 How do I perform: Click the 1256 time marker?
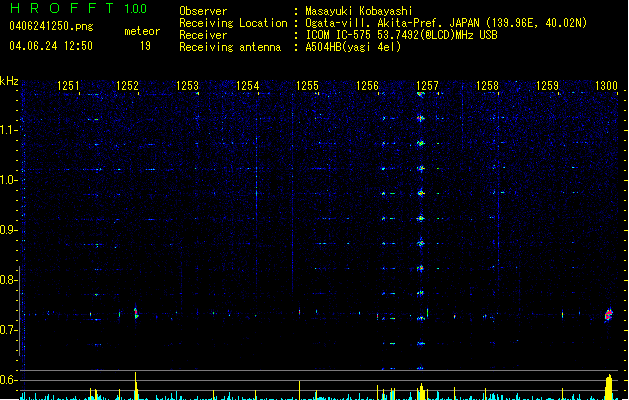coord(367,85)
